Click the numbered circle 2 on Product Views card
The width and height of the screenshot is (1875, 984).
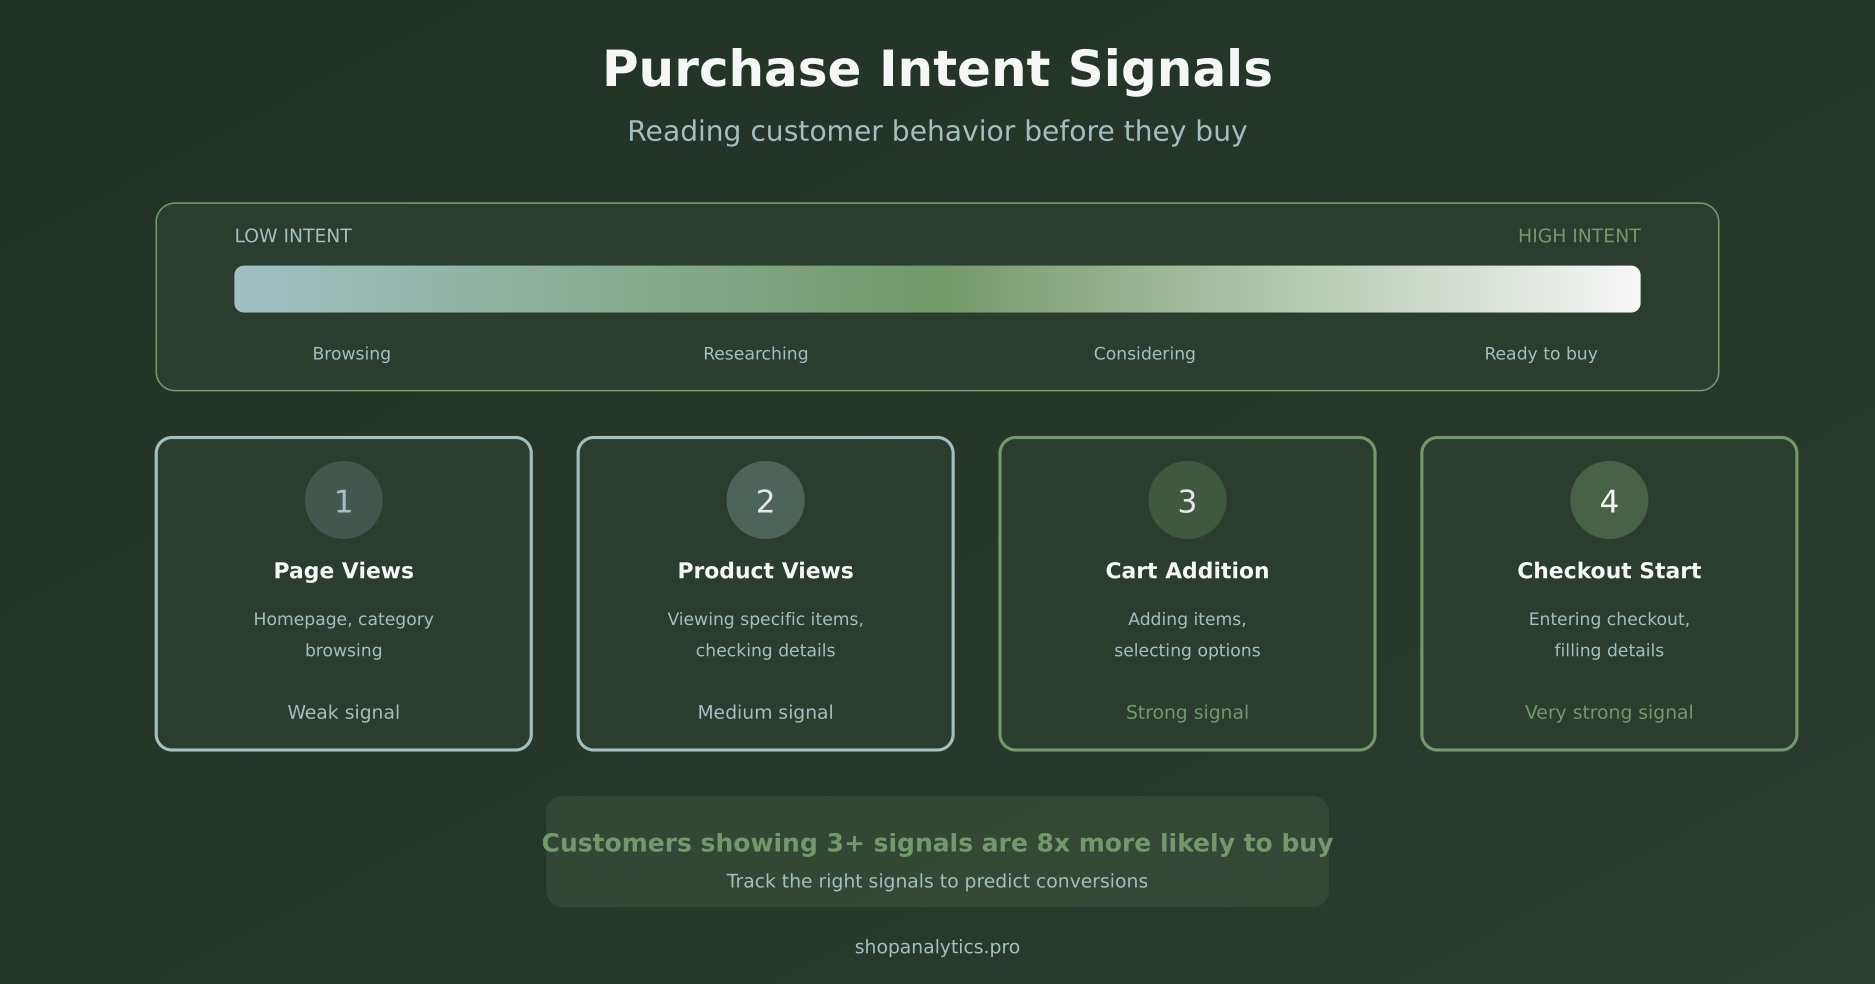[x=765, y=500]
